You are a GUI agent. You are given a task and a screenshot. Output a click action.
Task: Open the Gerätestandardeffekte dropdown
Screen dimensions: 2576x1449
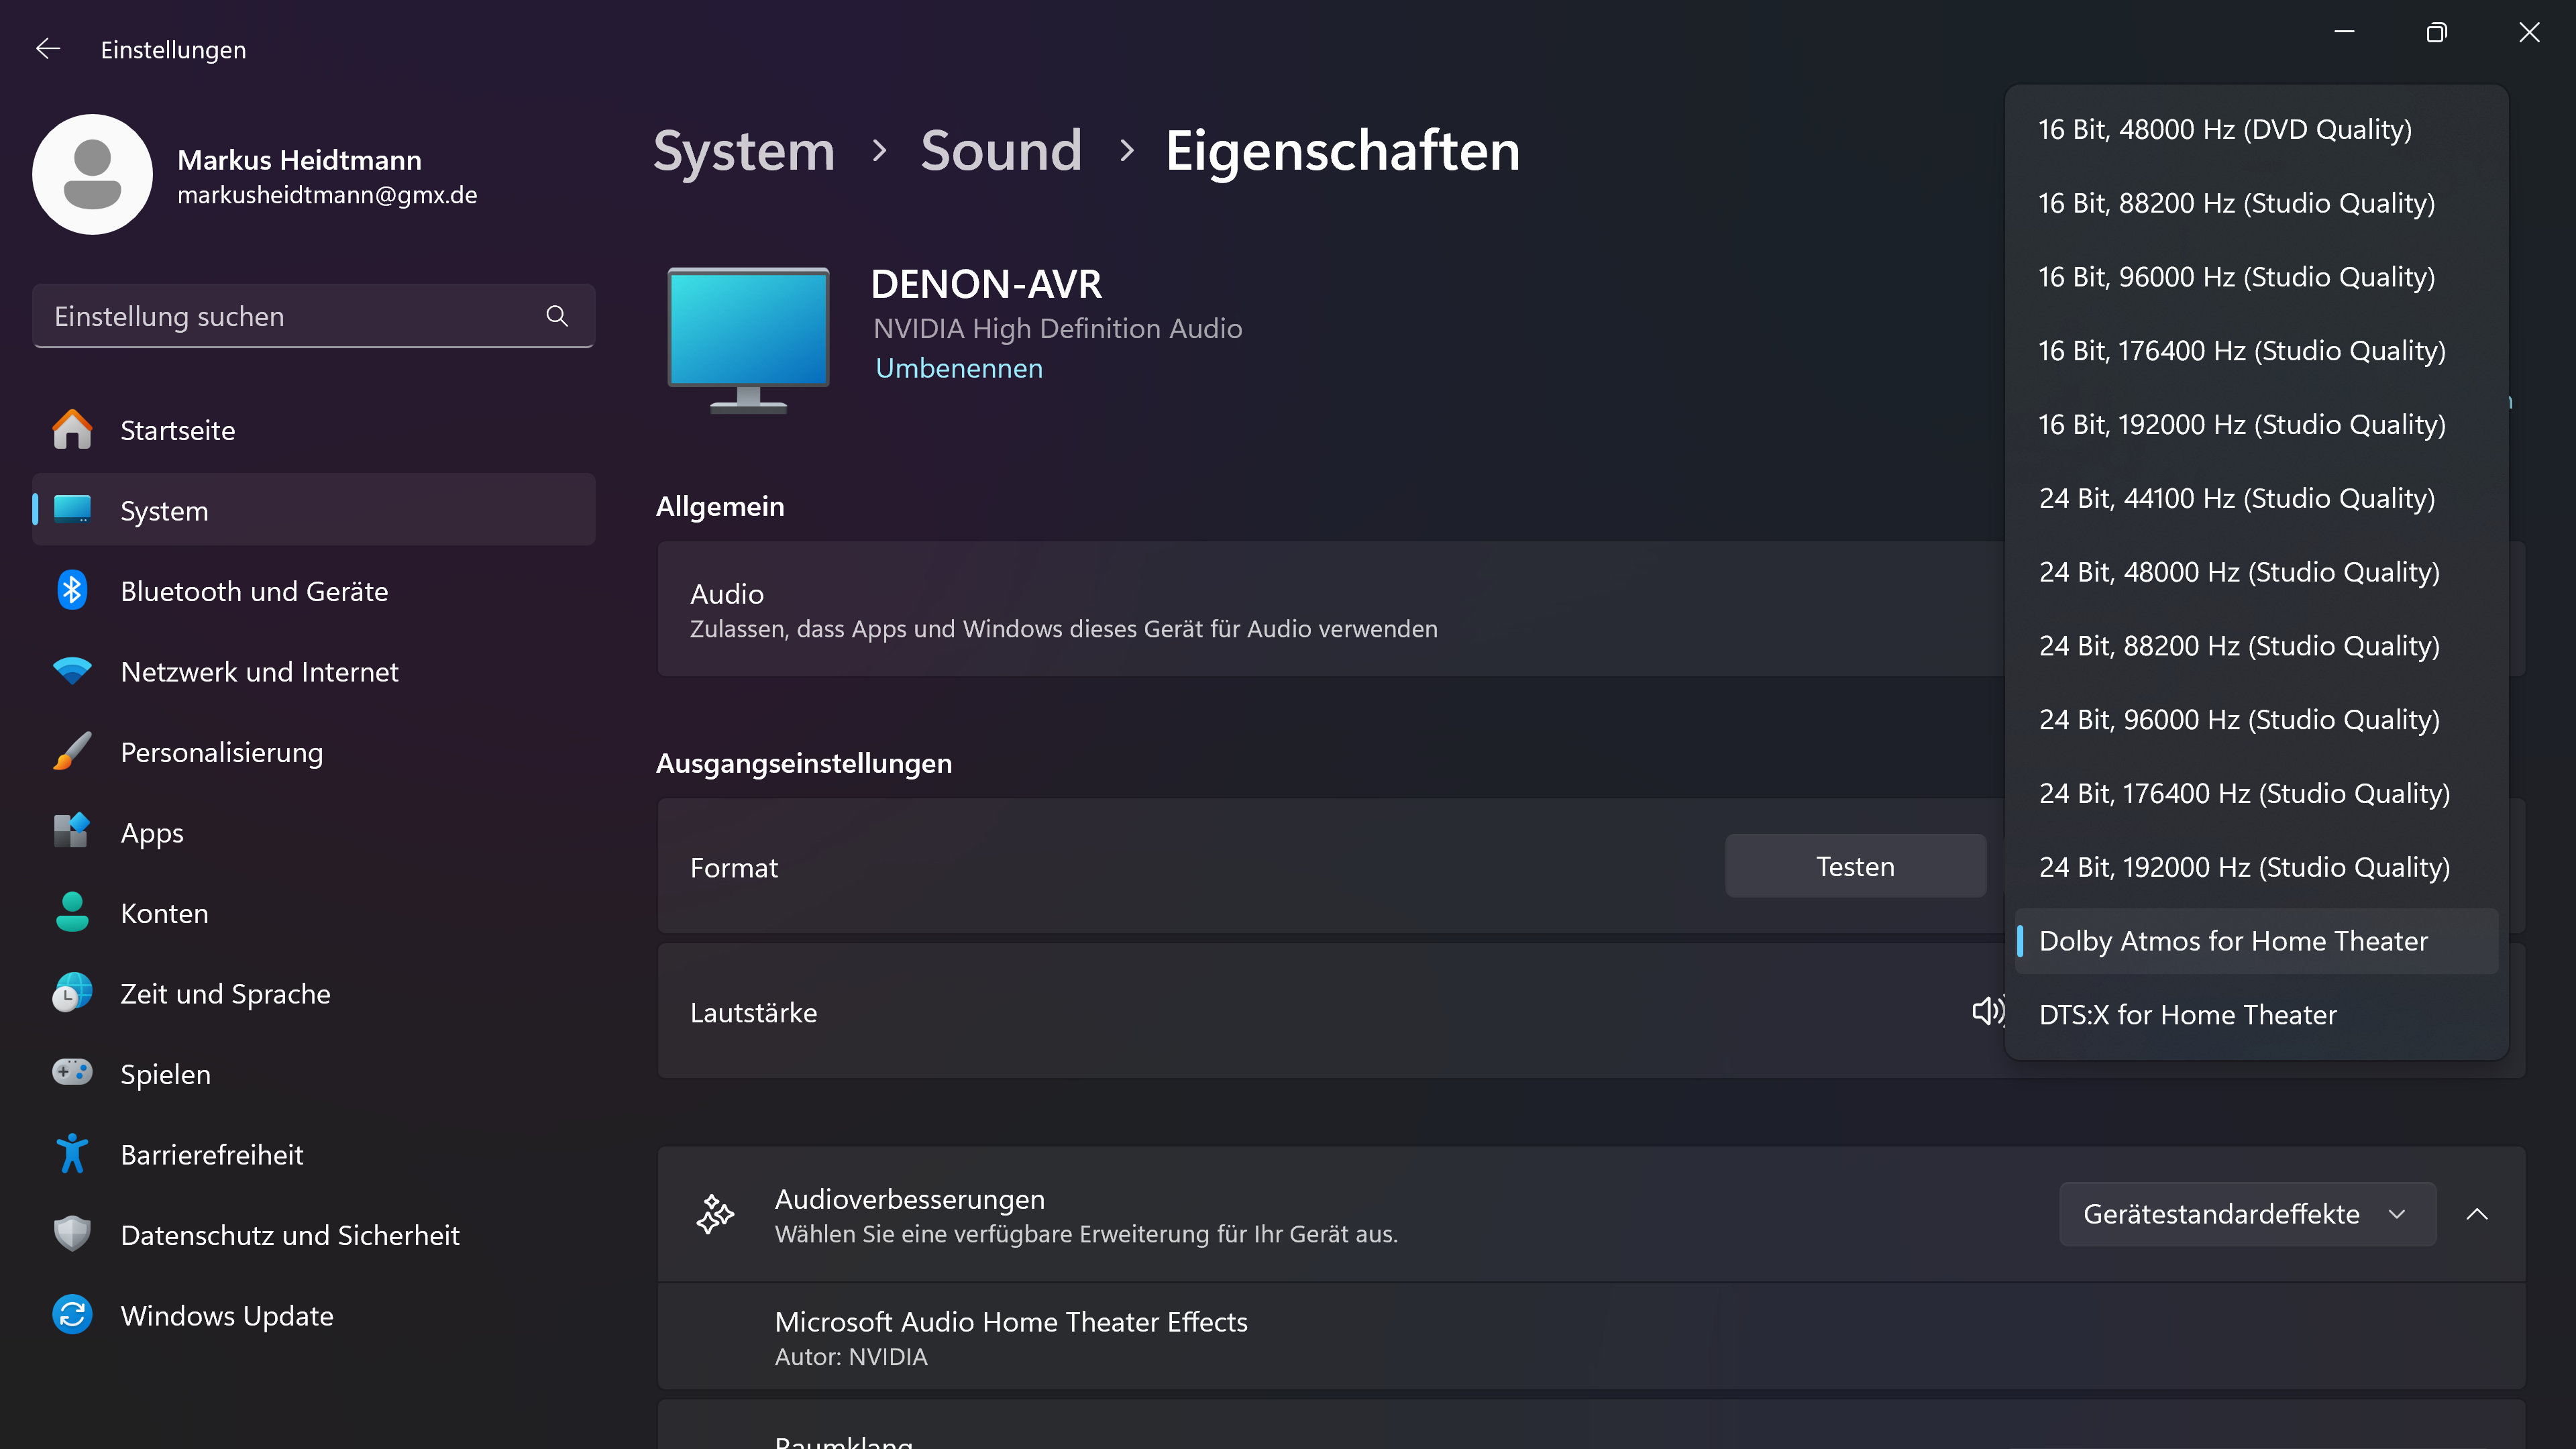[2246, 1214]
